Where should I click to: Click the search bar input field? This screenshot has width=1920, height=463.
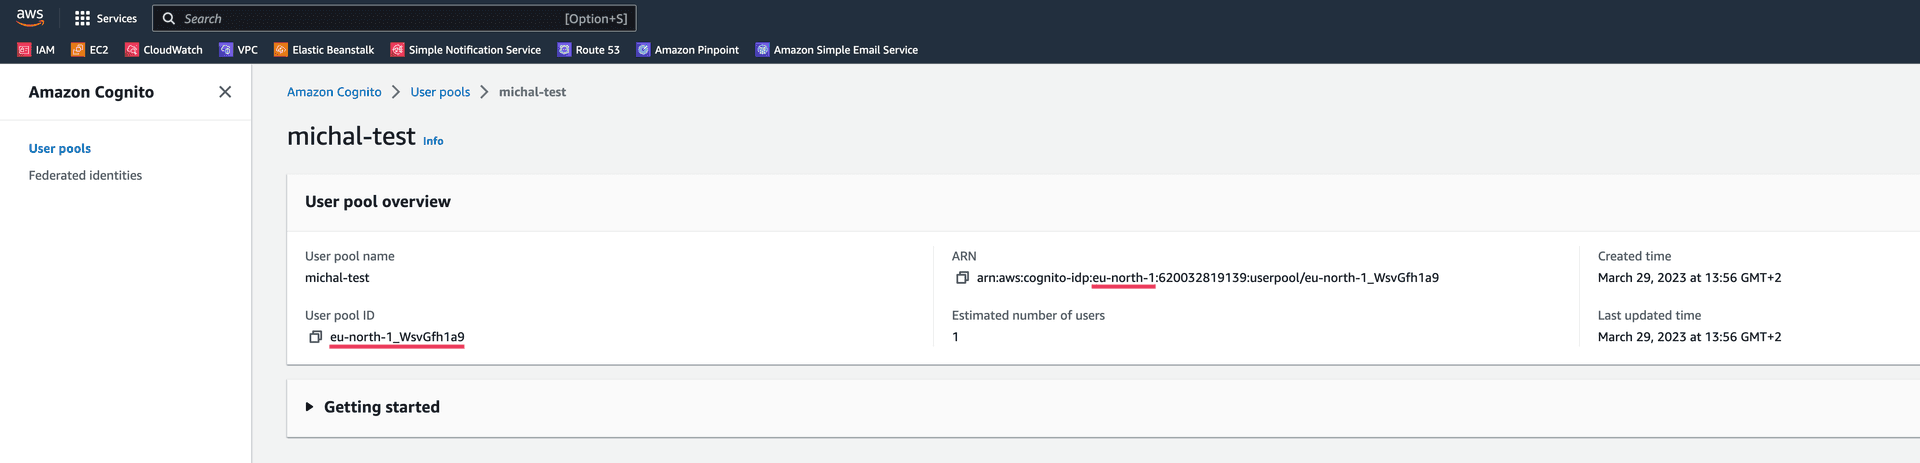[x=370, y=18]
